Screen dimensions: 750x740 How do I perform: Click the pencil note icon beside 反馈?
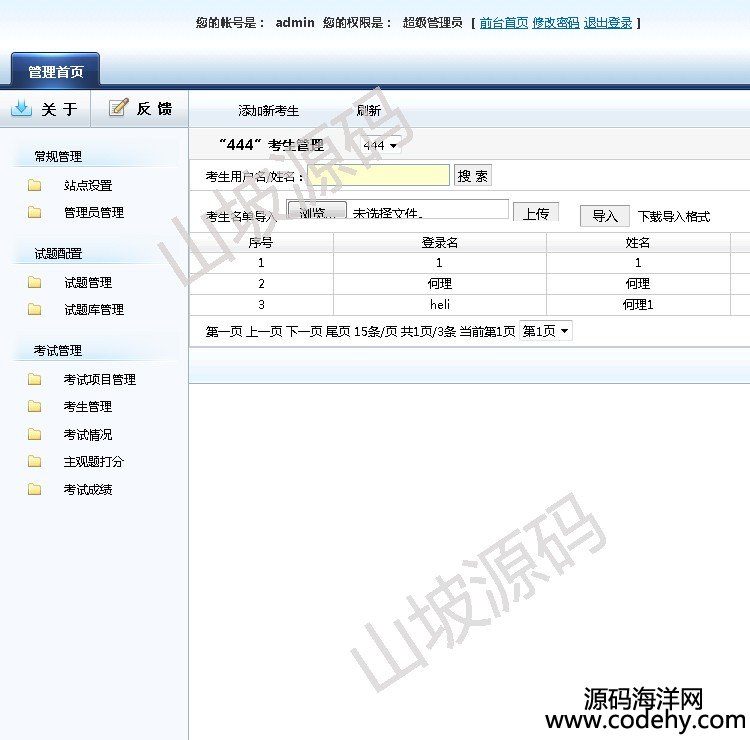pos(118,107)
